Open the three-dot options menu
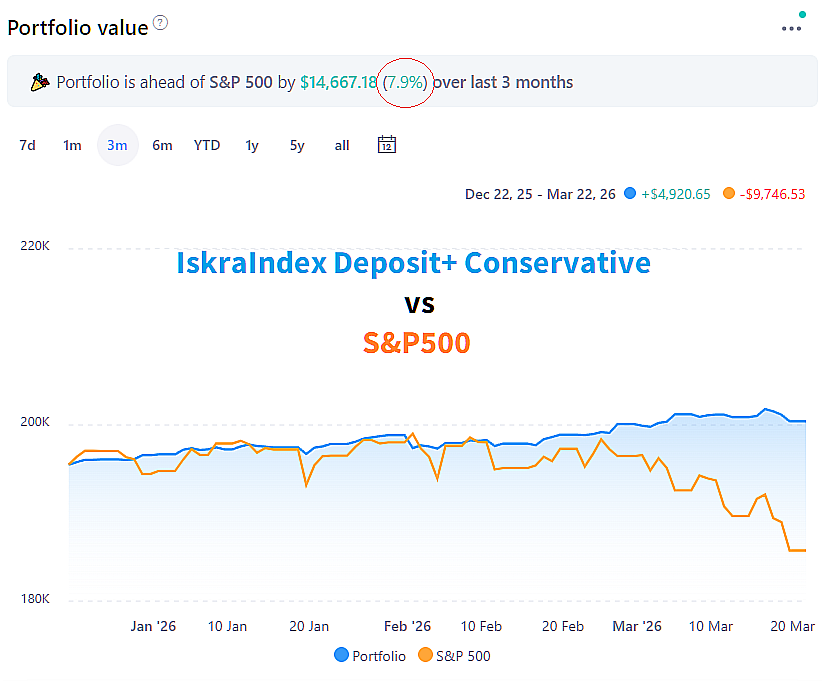Image resolution: width=835 pixels, height=681 pixels. click(x=791, y=28)
